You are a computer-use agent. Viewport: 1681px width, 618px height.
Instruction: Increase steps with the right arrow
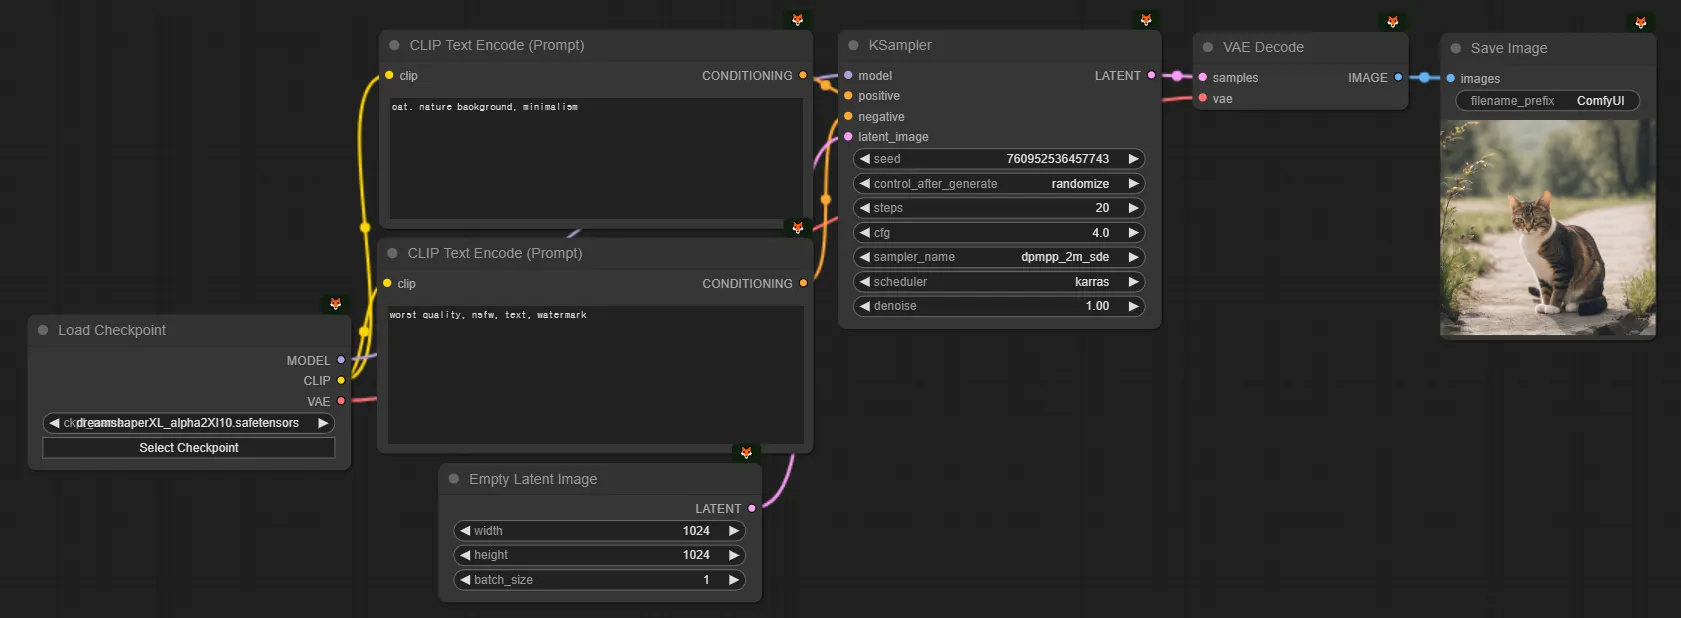pos(1133,208)
